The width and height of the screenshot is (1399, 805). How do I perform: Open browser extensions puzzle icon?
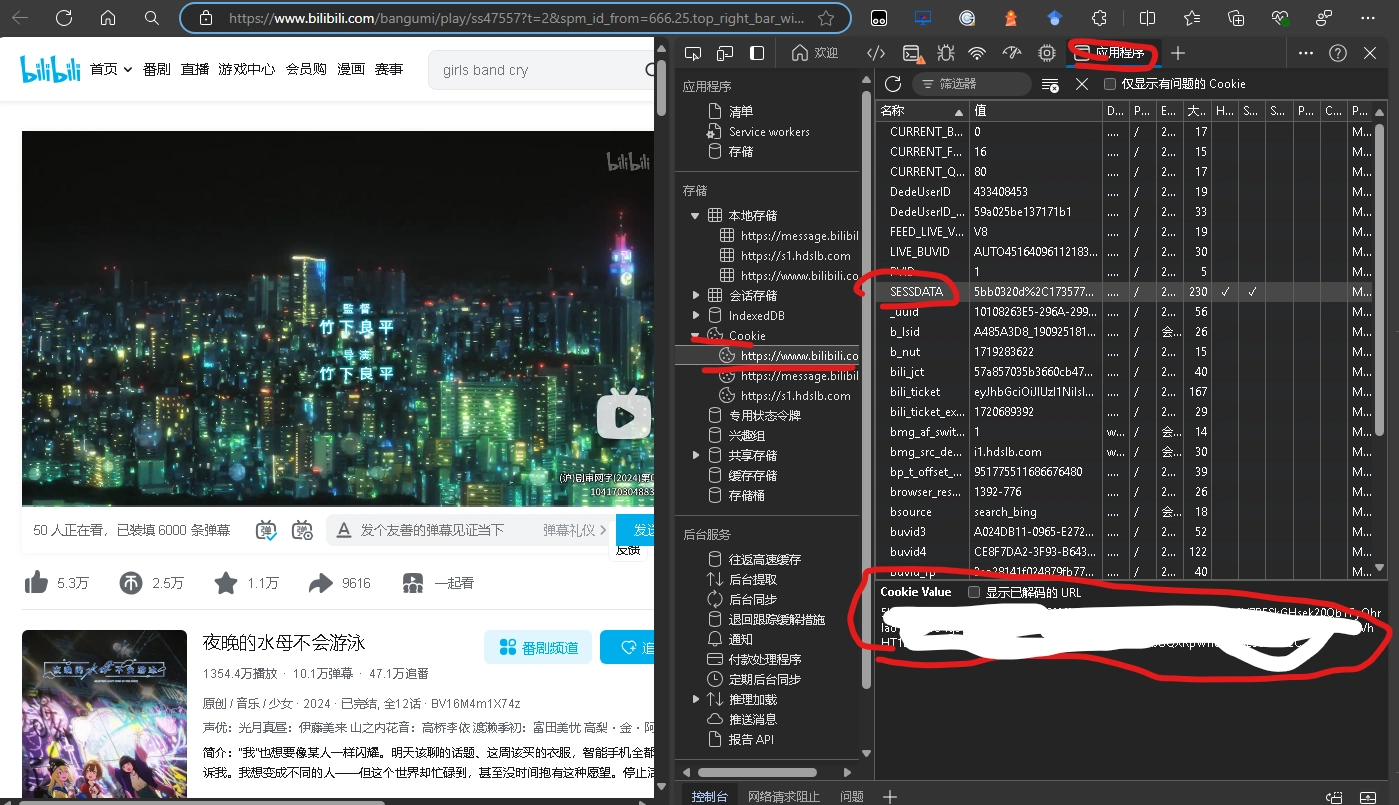click(x=1099, y=18)
